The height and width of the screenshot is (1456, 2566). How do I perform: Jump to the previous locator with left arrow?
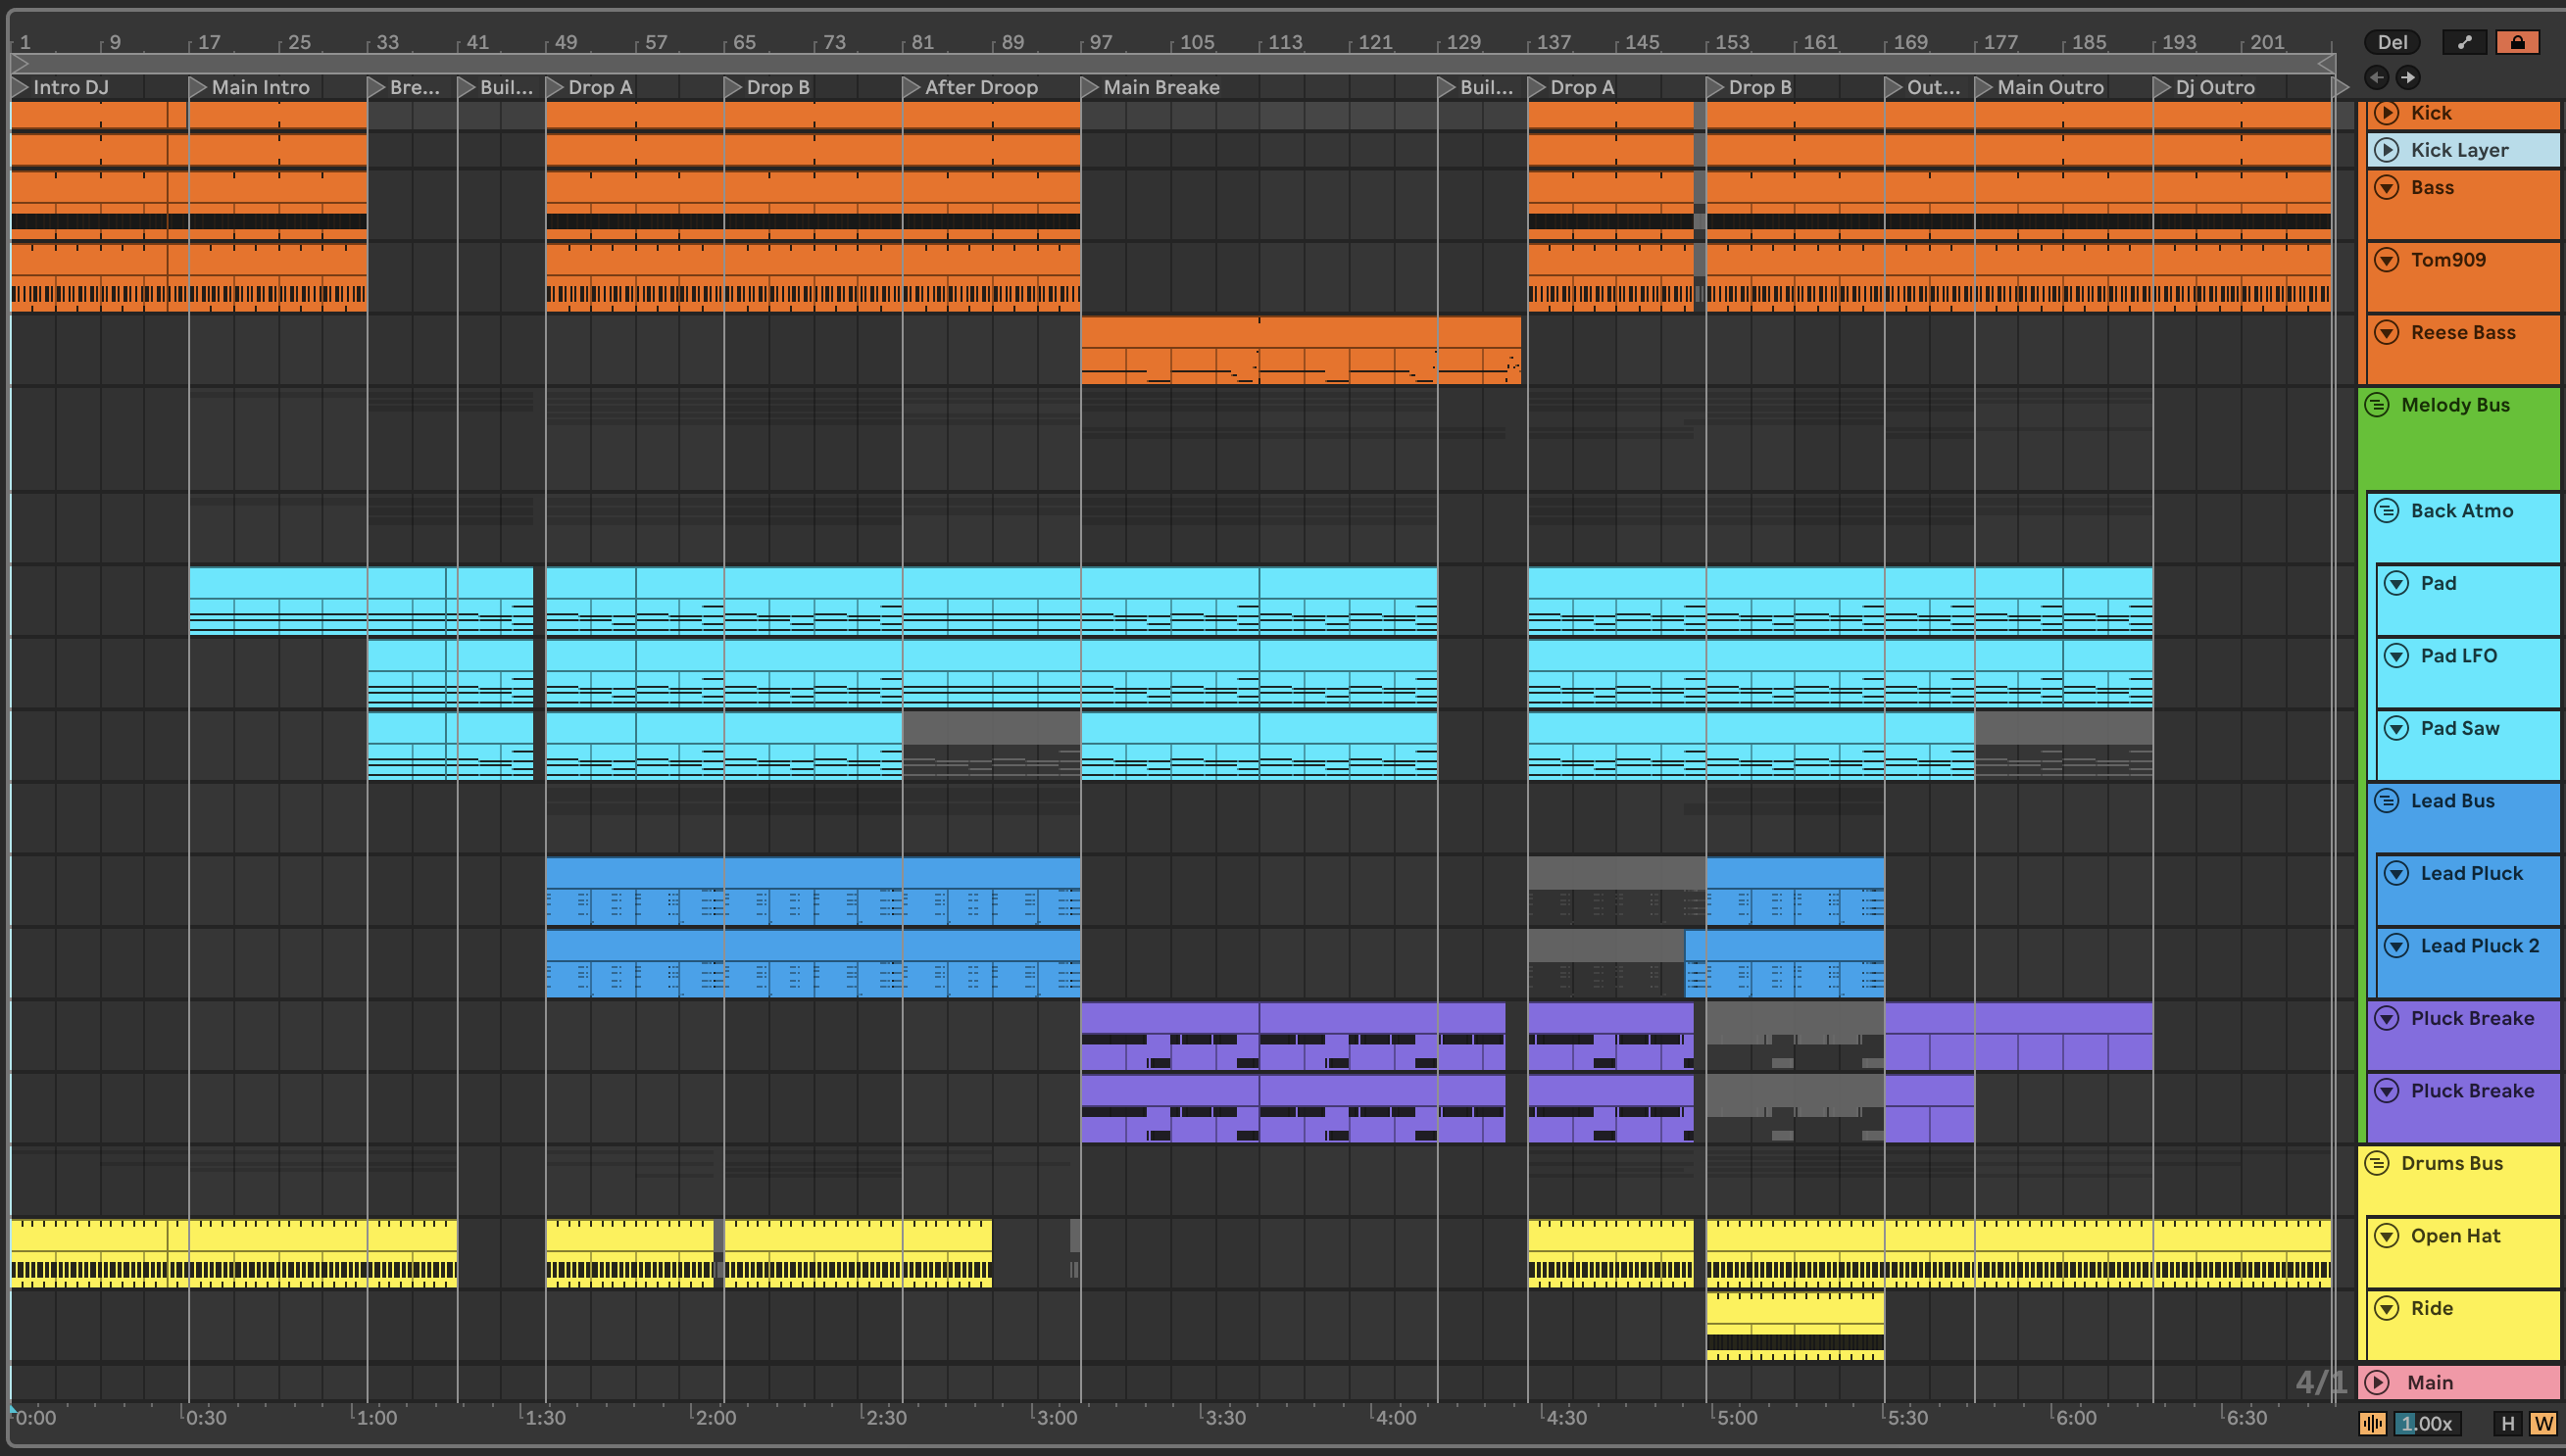coord(2377,77)
